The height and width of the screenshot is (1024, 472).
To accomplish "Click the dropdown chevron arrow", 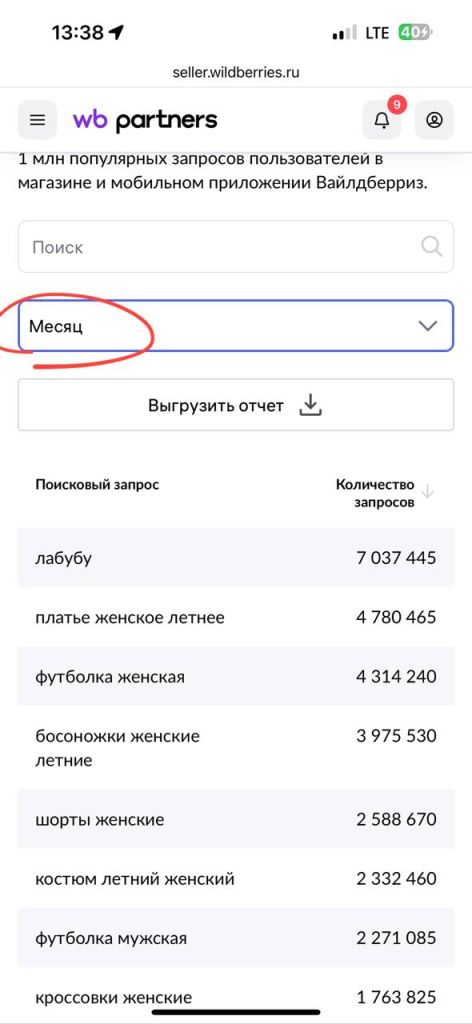I will (428, 326).
